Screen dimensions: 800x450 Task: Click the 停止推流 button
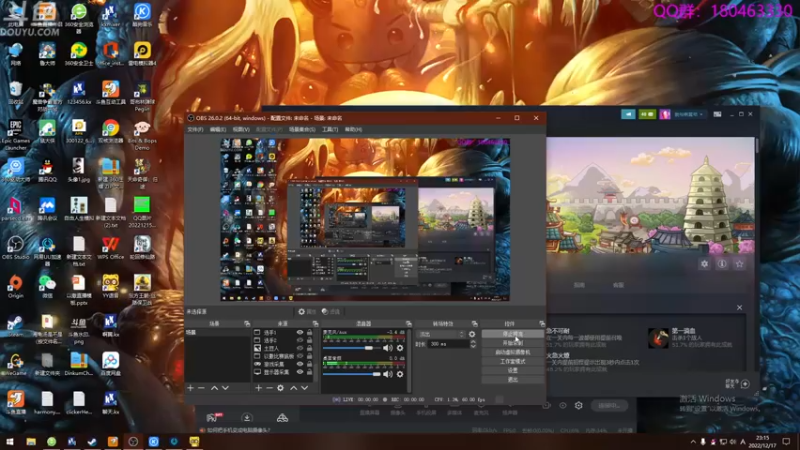pos(513,334)
